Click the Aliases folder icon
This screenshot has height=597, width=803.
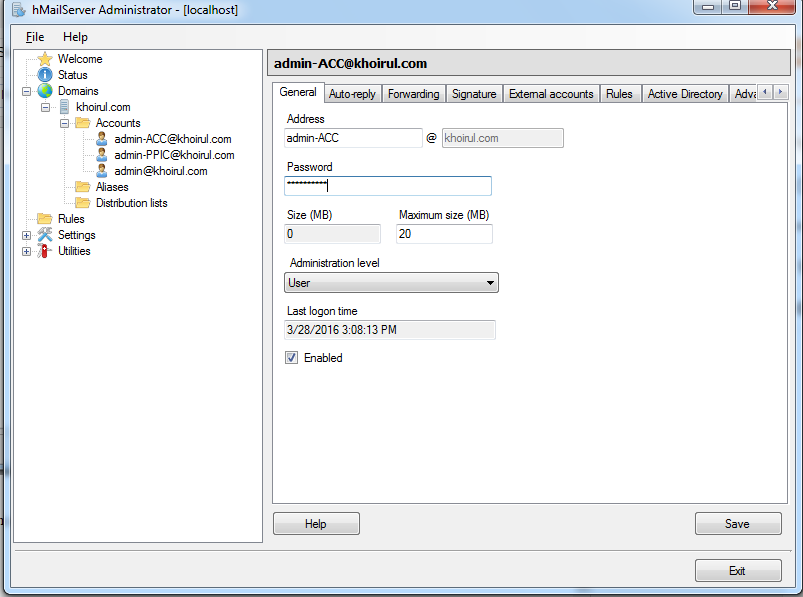[82, 186]
